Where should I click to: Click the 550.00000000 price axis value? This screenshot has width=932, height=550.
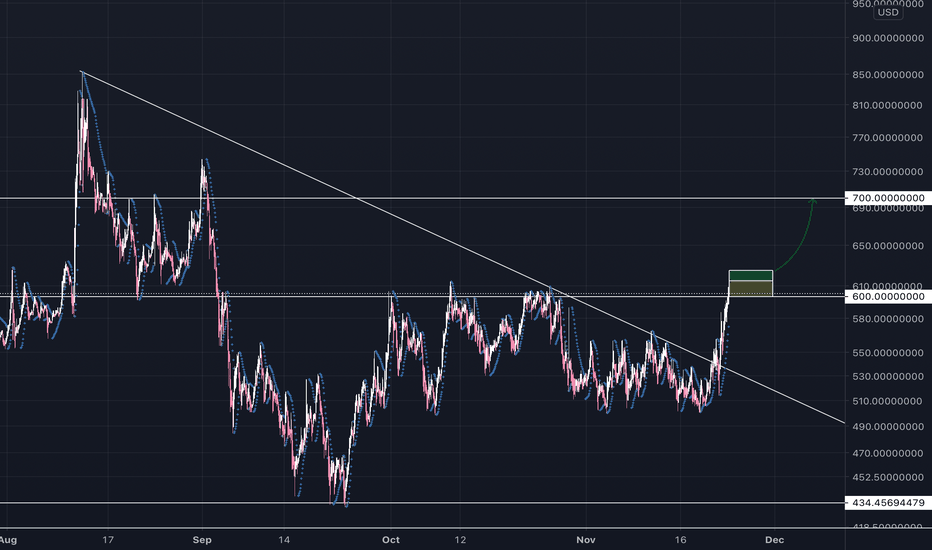(x=887, y=353)
